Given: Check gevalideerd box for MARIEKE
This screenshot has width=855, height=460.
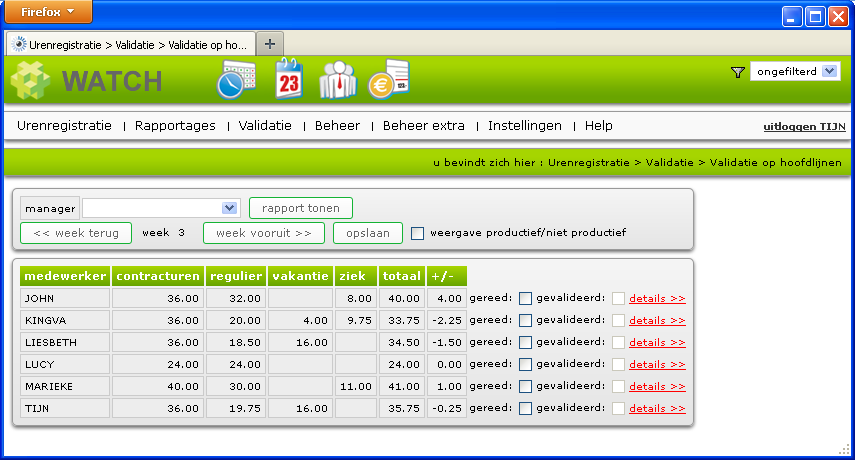Looking at the screenshot, I should pyautogui.click(x=618, y=386).
